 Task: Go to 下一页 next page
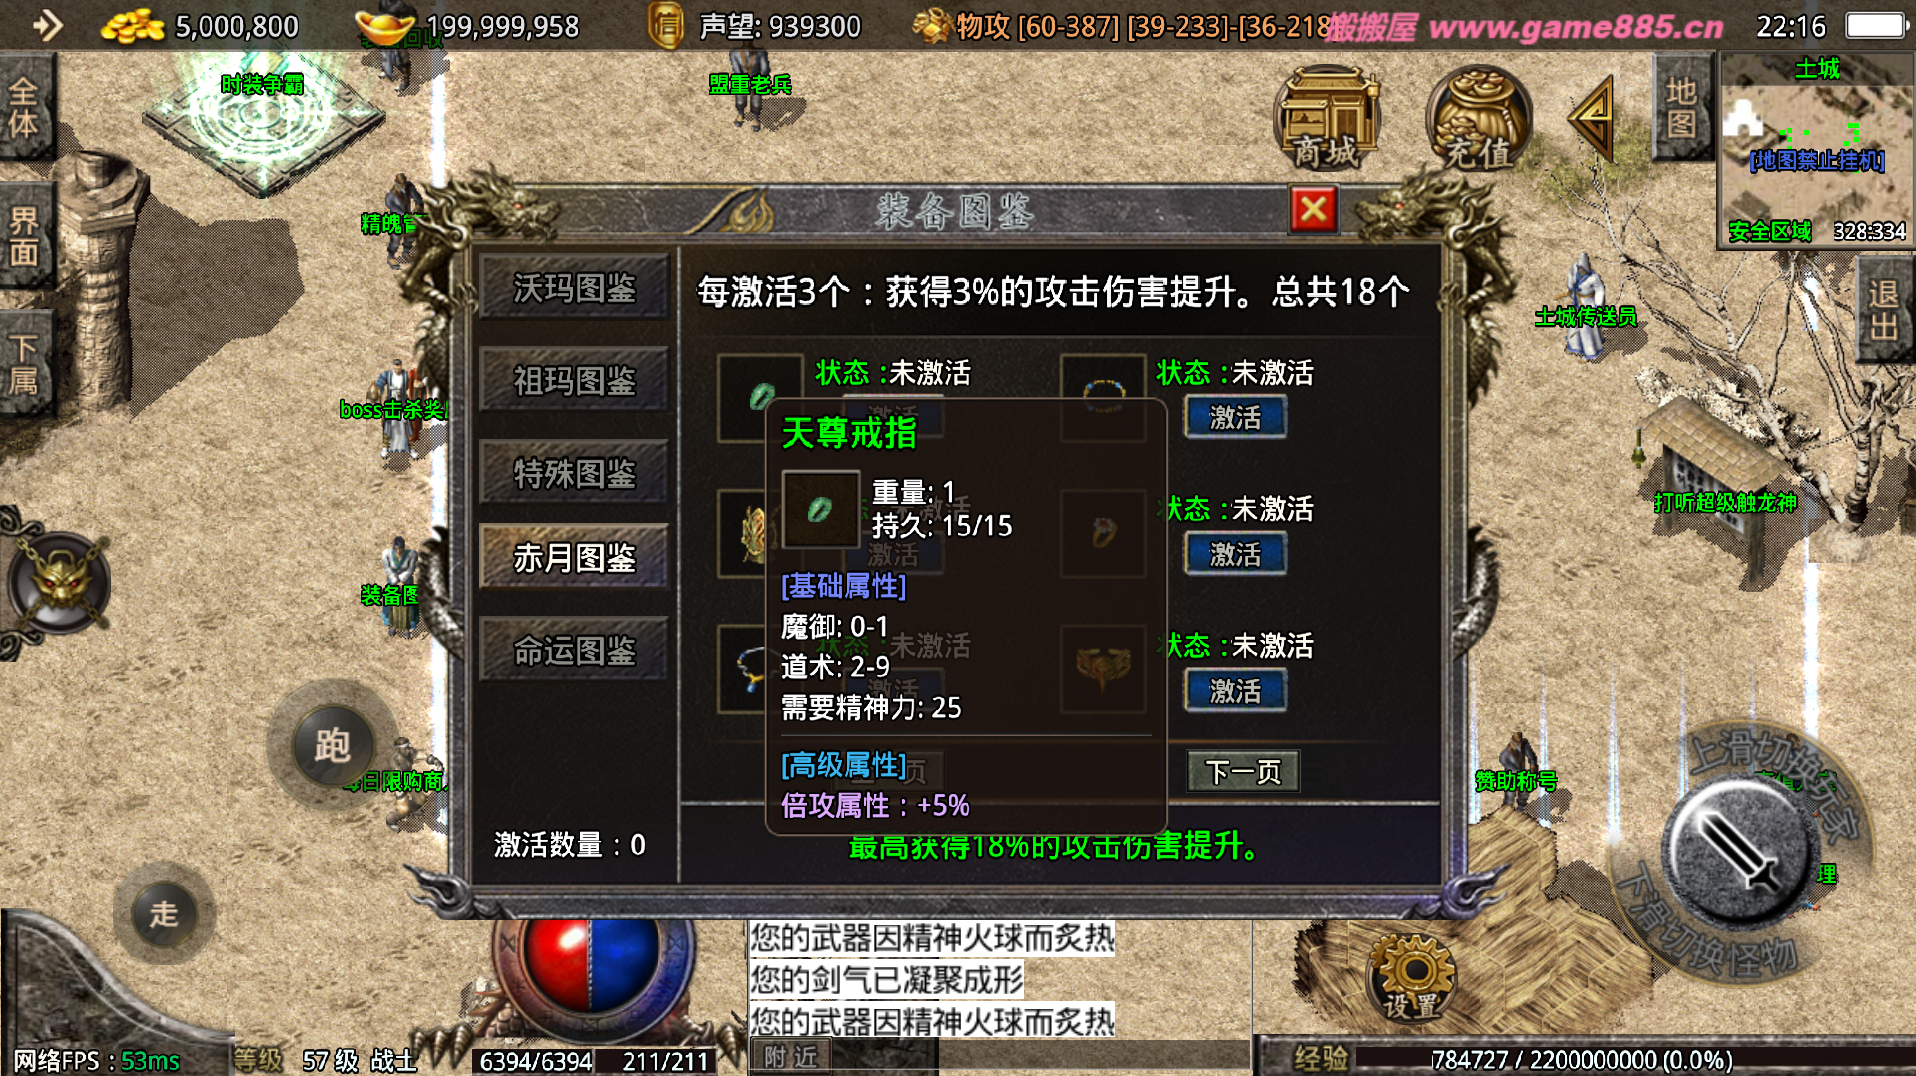coord(1243,771)
